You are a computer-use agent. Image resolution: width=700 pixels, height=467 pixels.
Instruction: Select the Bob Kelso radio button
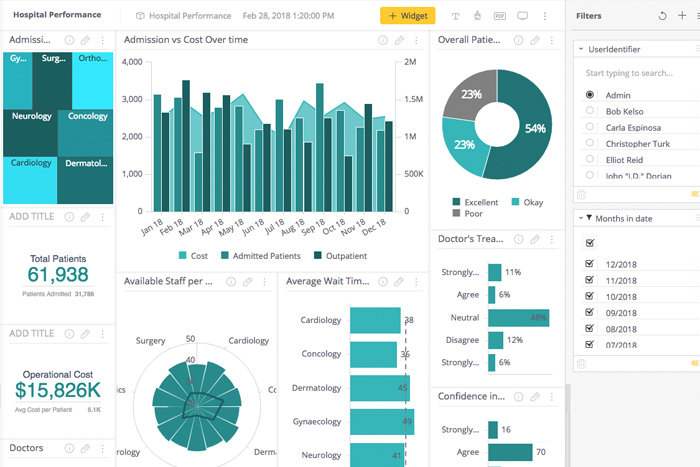590,111
